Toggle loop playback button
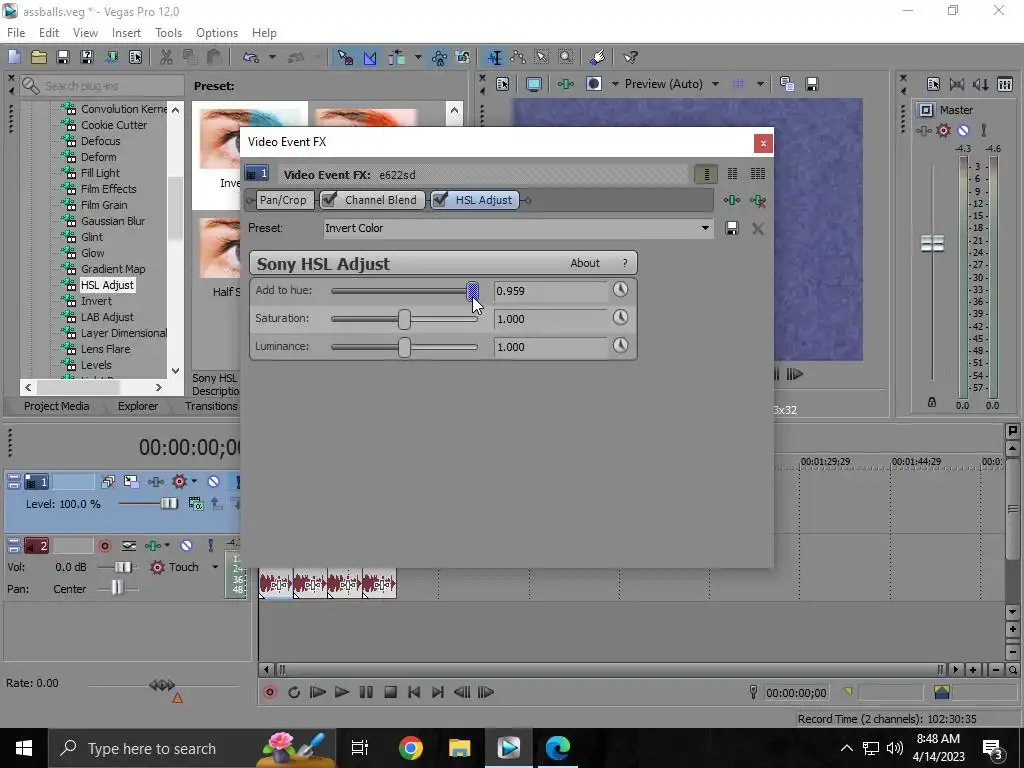Viewport: 1024px width, 768px height. pos(293,692)
